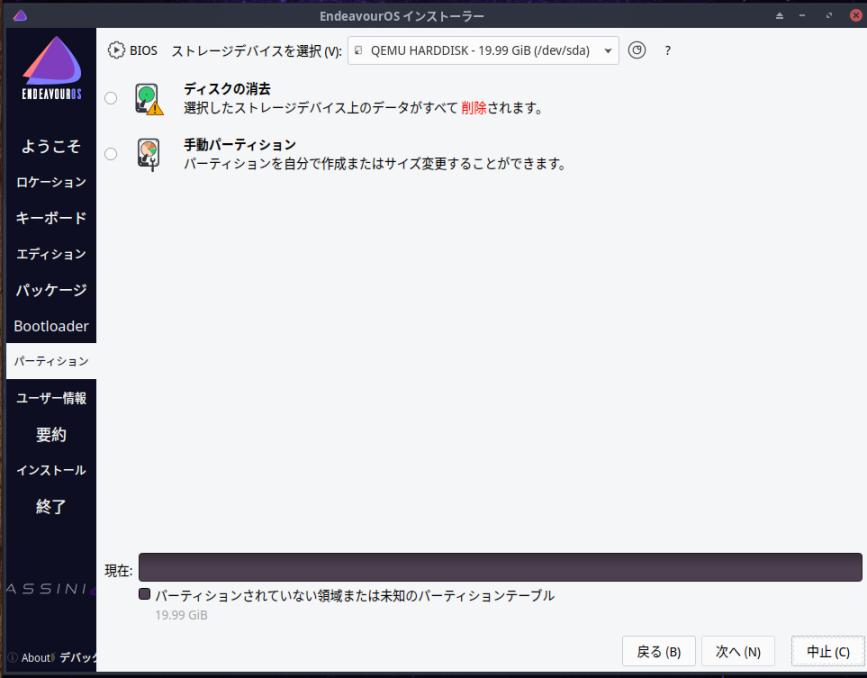Click the red 削除 word in description
Viewport: 867px width, 678px height.
473,107
